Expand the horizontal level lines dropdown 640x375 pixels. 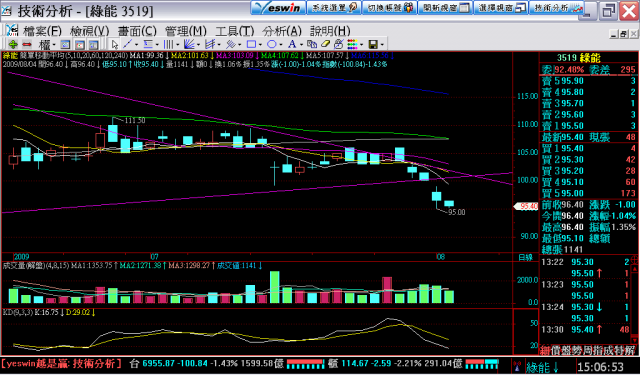(x=157, y=44)
